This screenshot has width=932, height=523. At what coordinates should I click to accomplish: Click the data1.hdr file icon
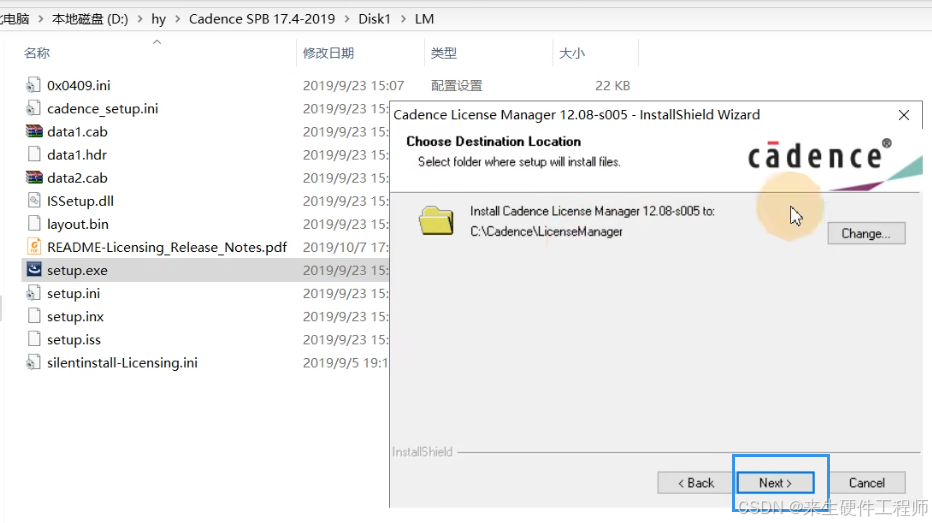(34, 155)
